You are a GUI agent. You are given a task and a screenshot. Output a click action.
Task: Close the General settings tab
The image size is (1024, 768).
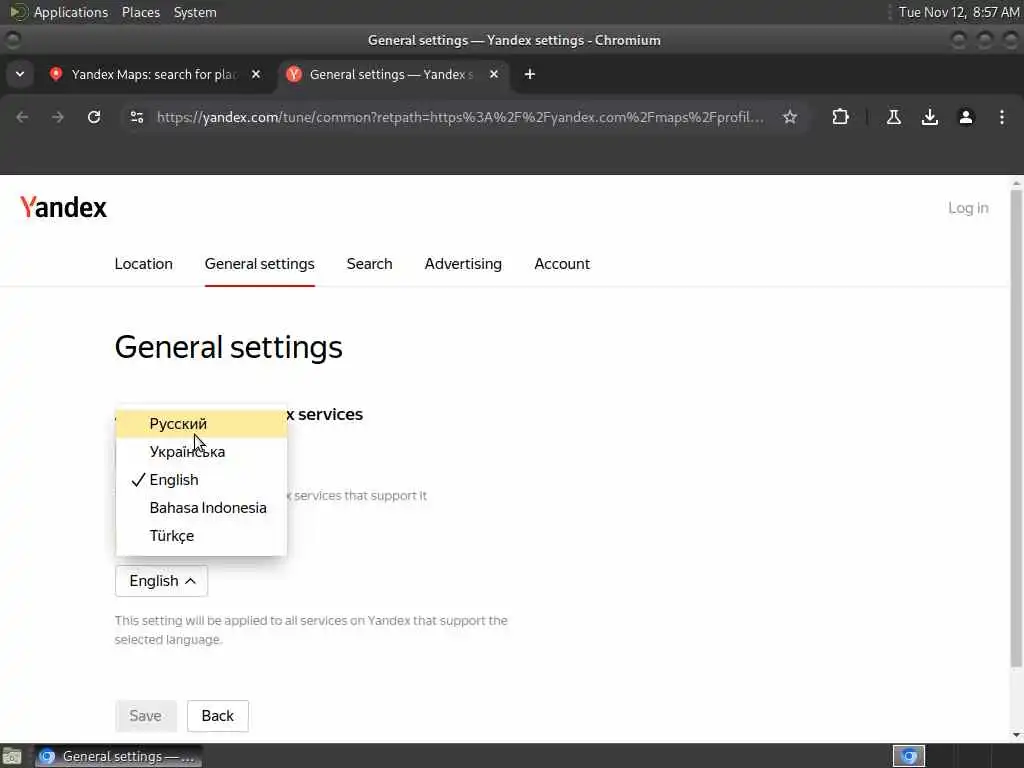pyautogui.click(x=494, y=74)
